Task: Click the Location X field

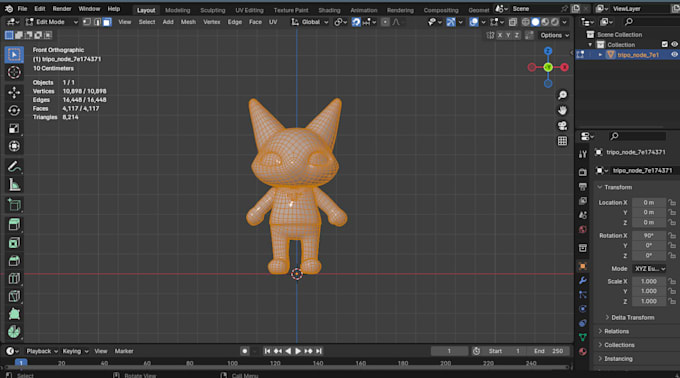Action: point(648,202)
